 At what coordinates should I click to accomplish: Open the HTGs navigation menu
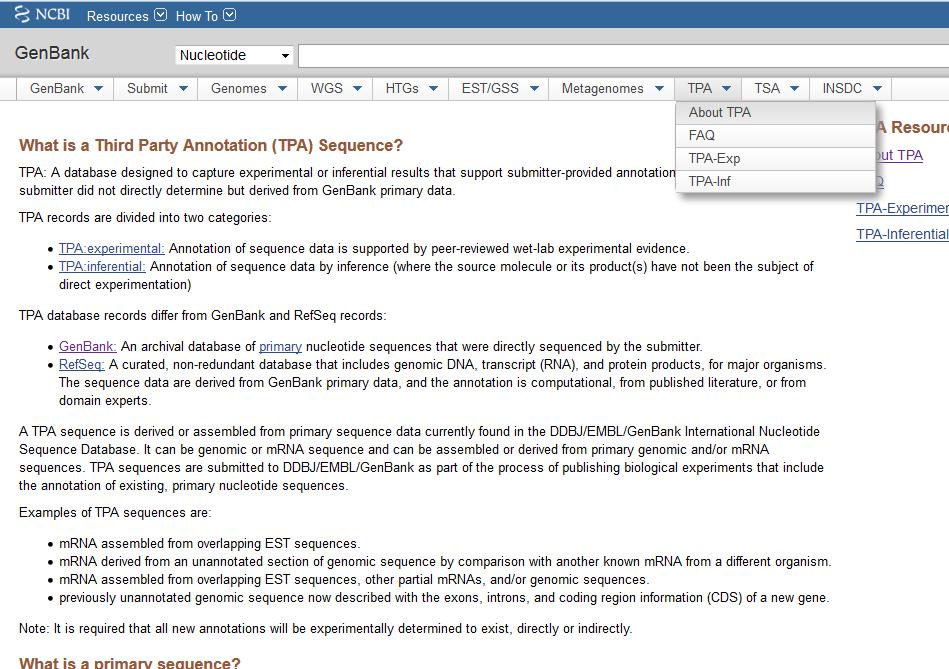point(410,88)
